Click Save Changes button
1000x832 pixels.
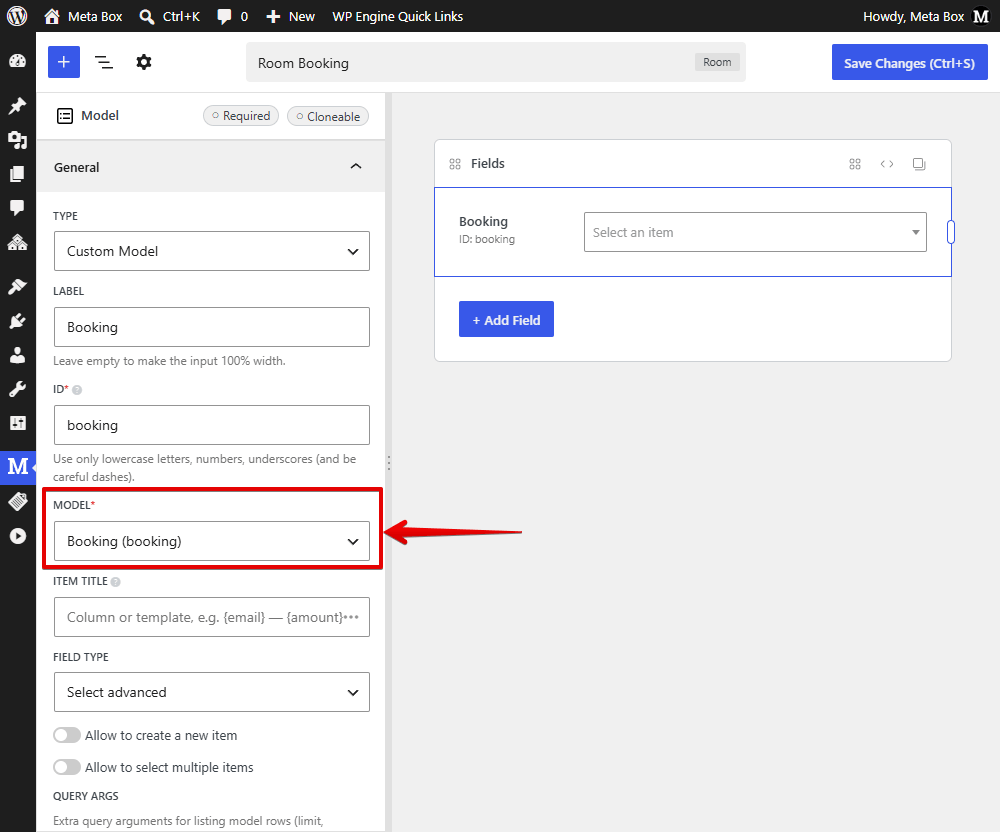point(909,62)
